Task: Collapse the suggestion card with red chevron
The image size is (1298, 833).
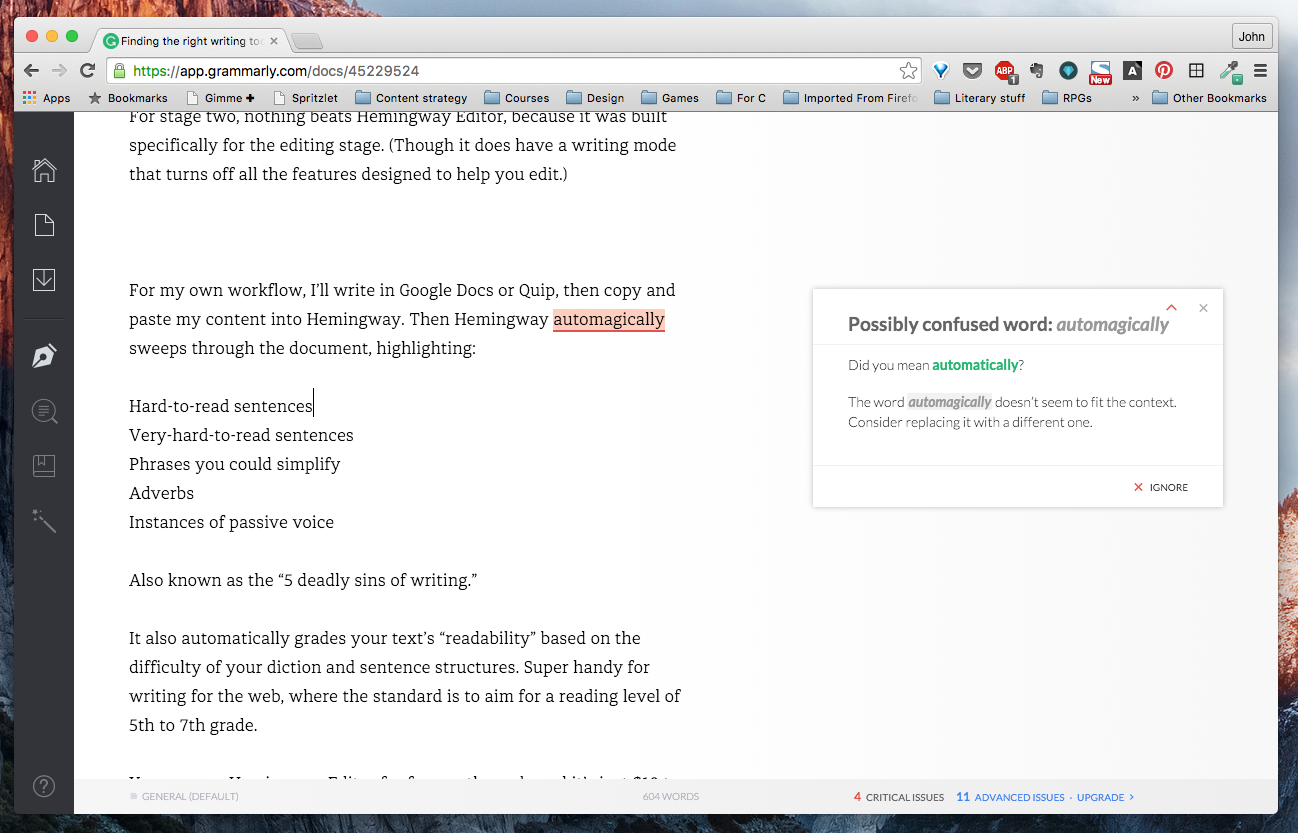Action: point(1171,307)
